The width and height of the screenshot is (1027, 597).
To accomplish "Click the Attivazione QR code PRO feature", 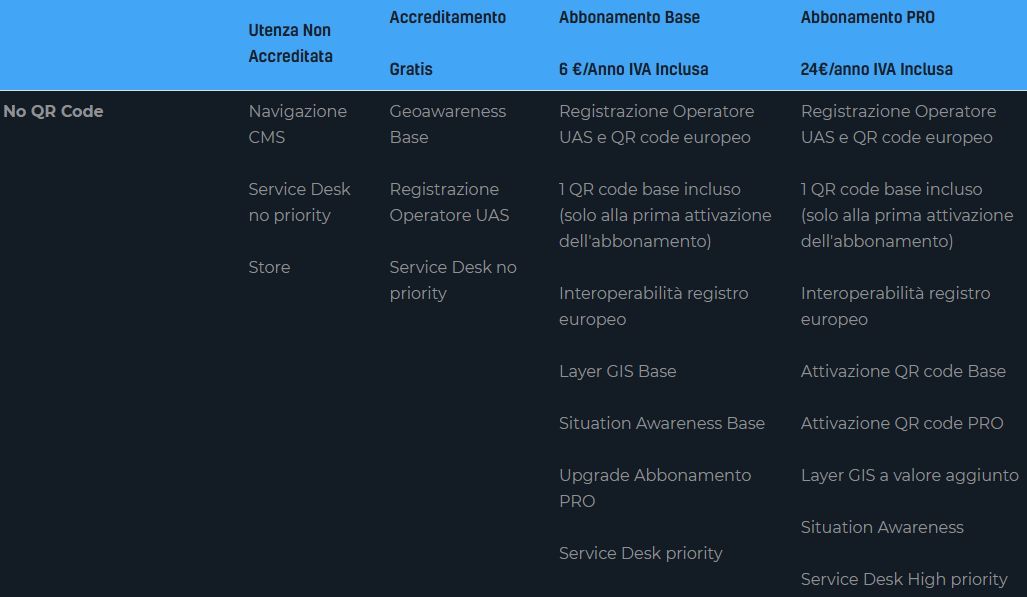I will tap(901, 423).
